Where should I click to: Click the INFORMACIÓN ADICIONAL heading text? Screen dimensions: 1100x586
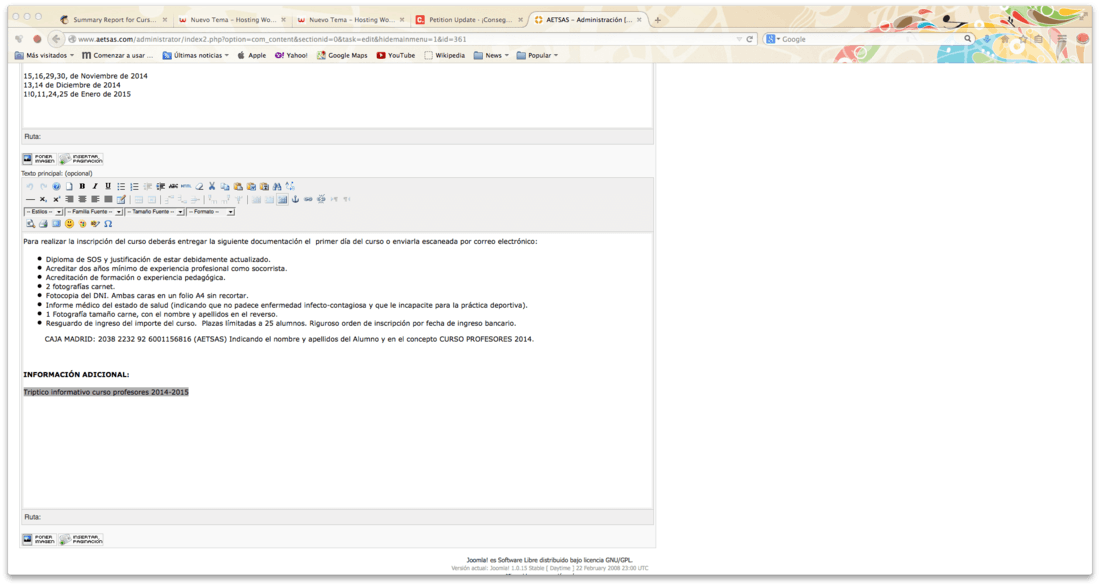tap(76, 375)
